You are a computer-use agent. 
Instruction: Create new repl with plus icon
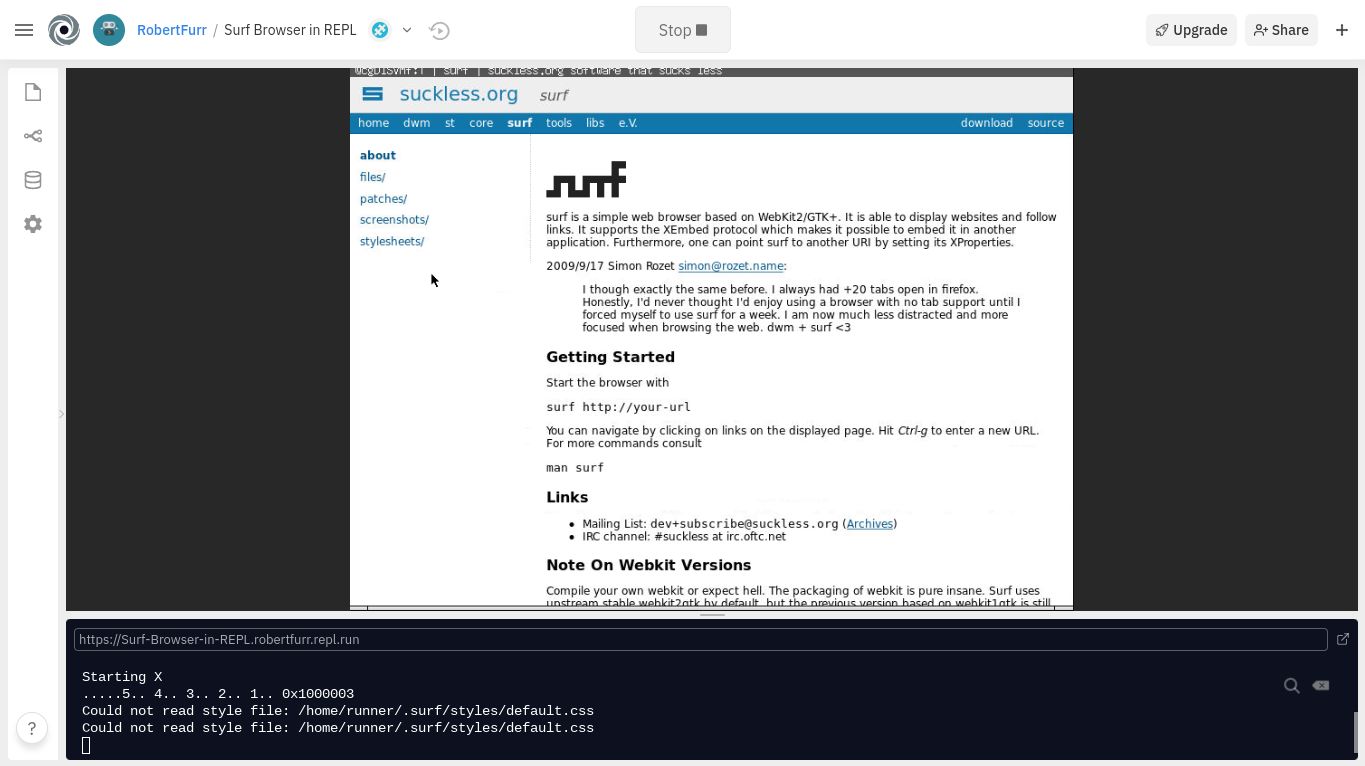point(1342,30)
